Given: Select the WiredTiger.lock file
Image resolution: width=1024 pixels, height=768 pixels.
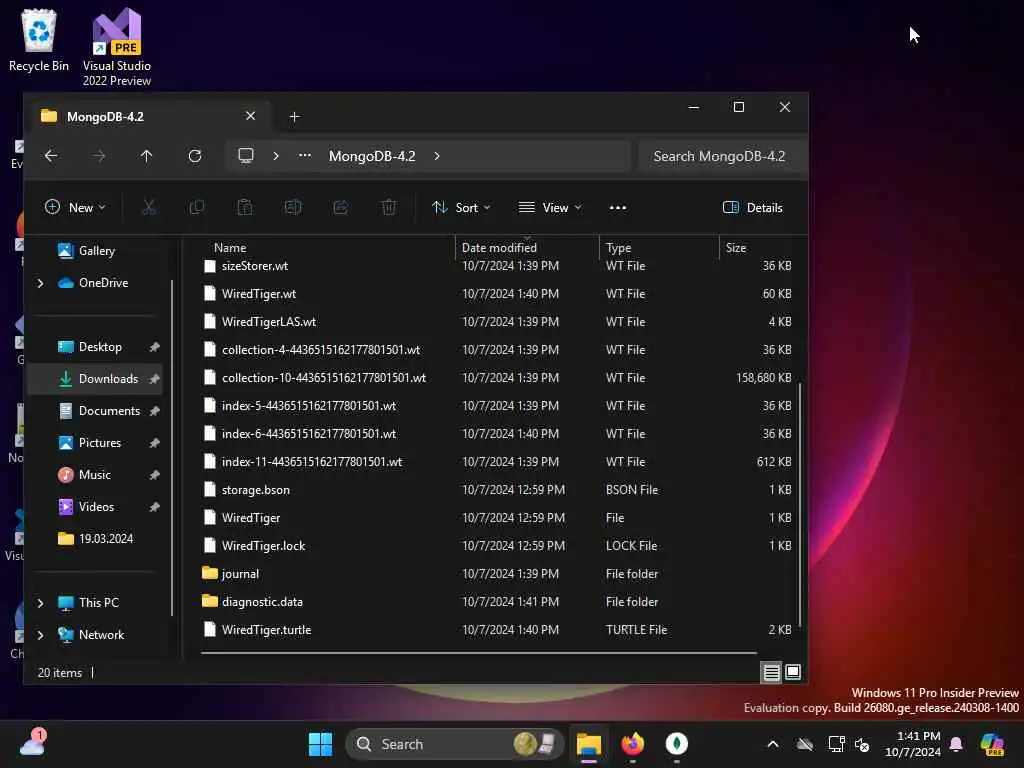Looking at the screenshot, I should pos(498,545).
